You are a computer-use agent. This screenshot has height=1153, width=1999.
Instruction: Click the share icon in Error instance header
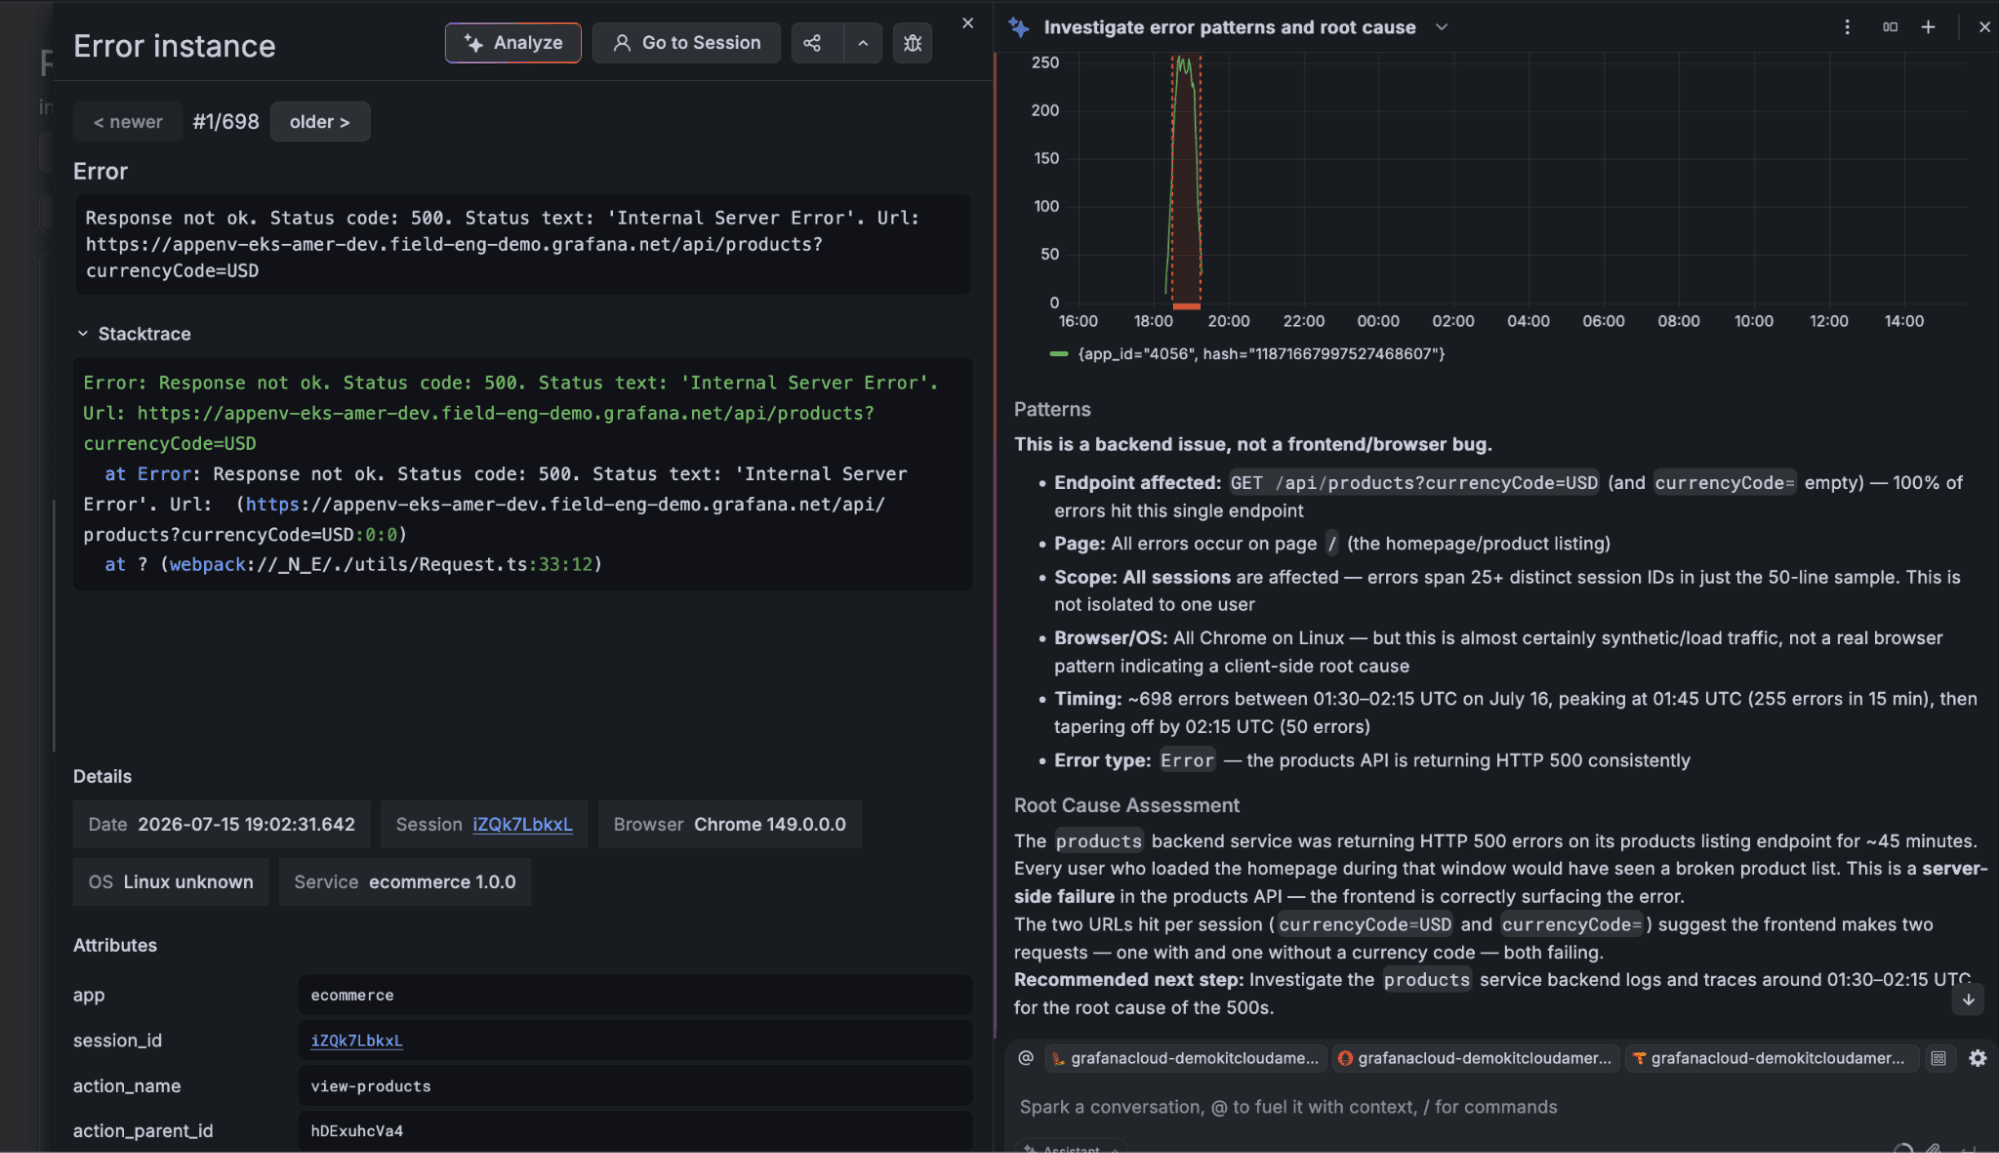[x=812, y=43]
